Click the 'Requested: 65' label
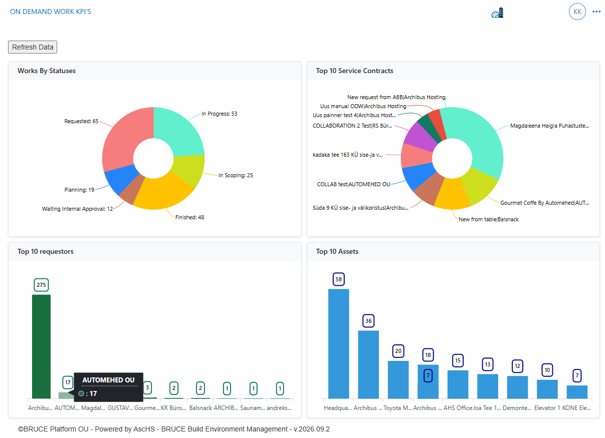Viewport: 605px width, 438px height. click(81, 121)
